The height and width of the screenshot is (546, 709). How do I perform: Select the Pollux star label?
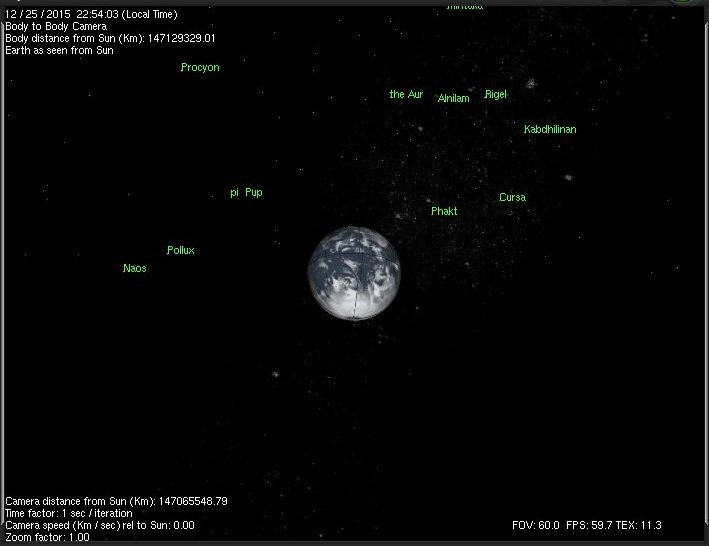[x=180, y=250]
